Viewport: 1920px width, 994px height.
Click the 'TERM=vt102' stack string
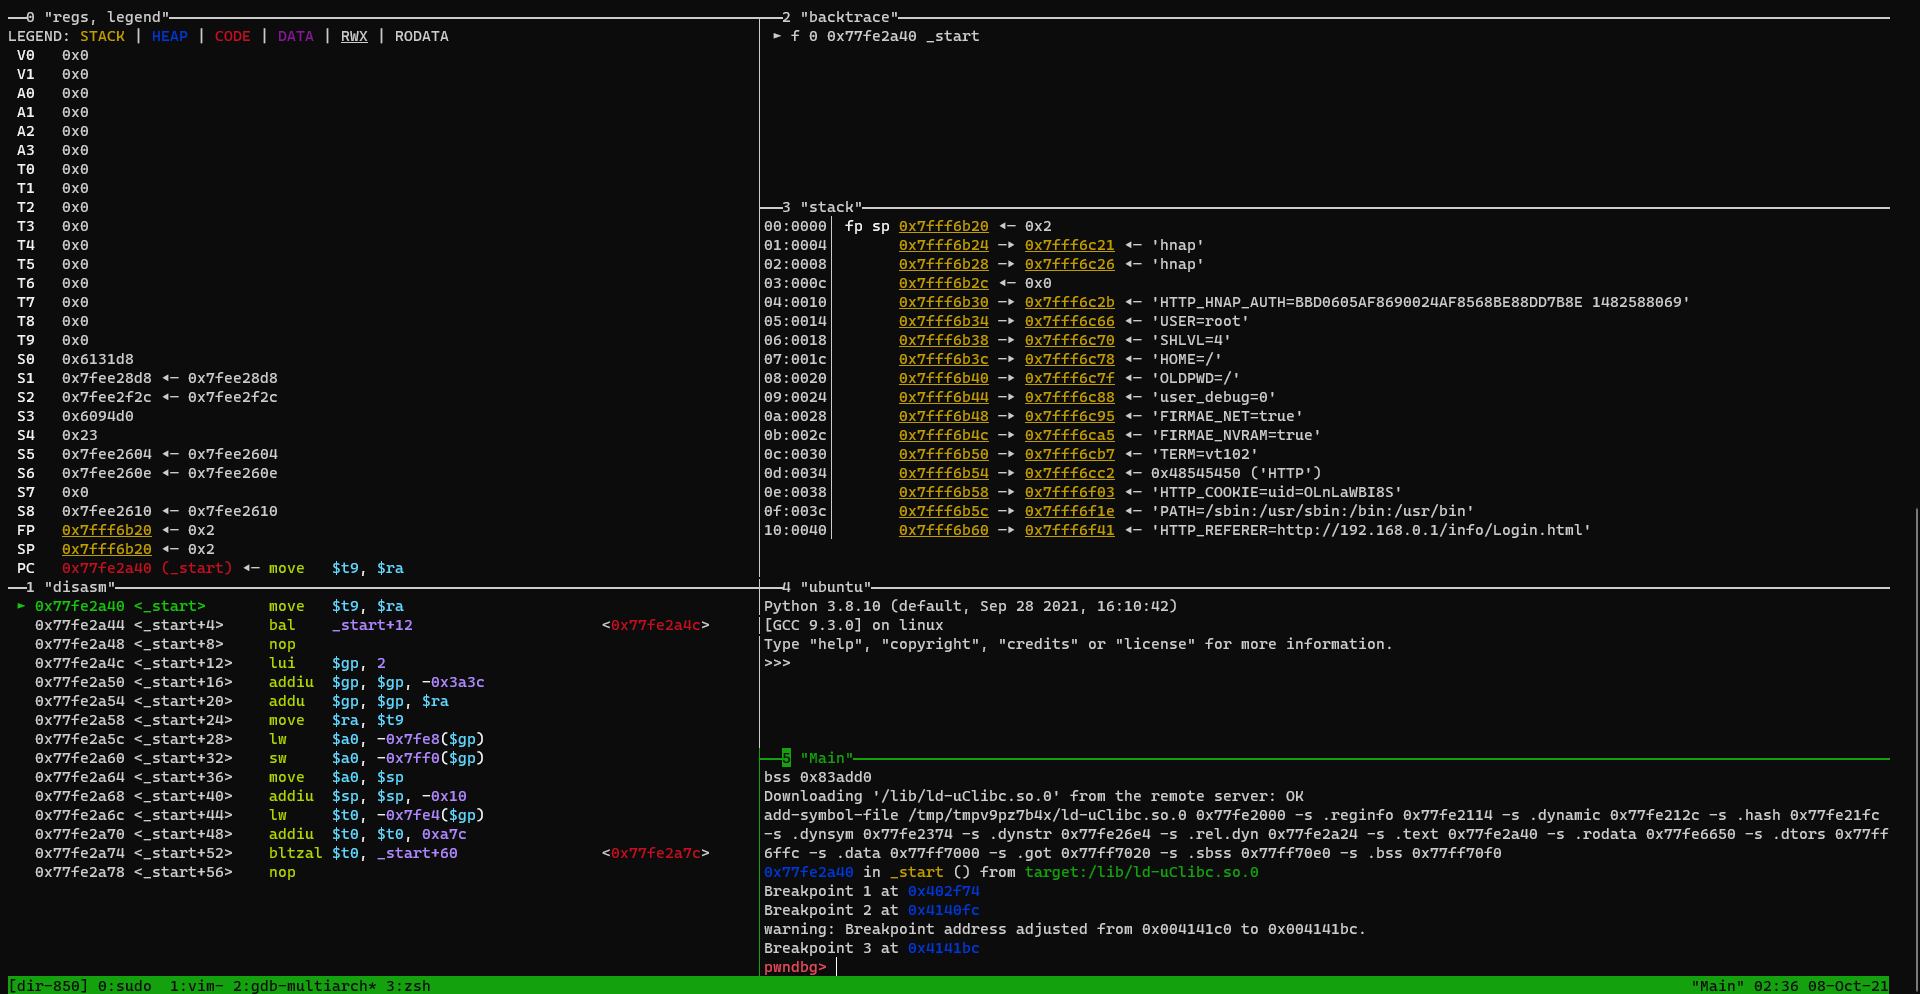coord(1205,454)
